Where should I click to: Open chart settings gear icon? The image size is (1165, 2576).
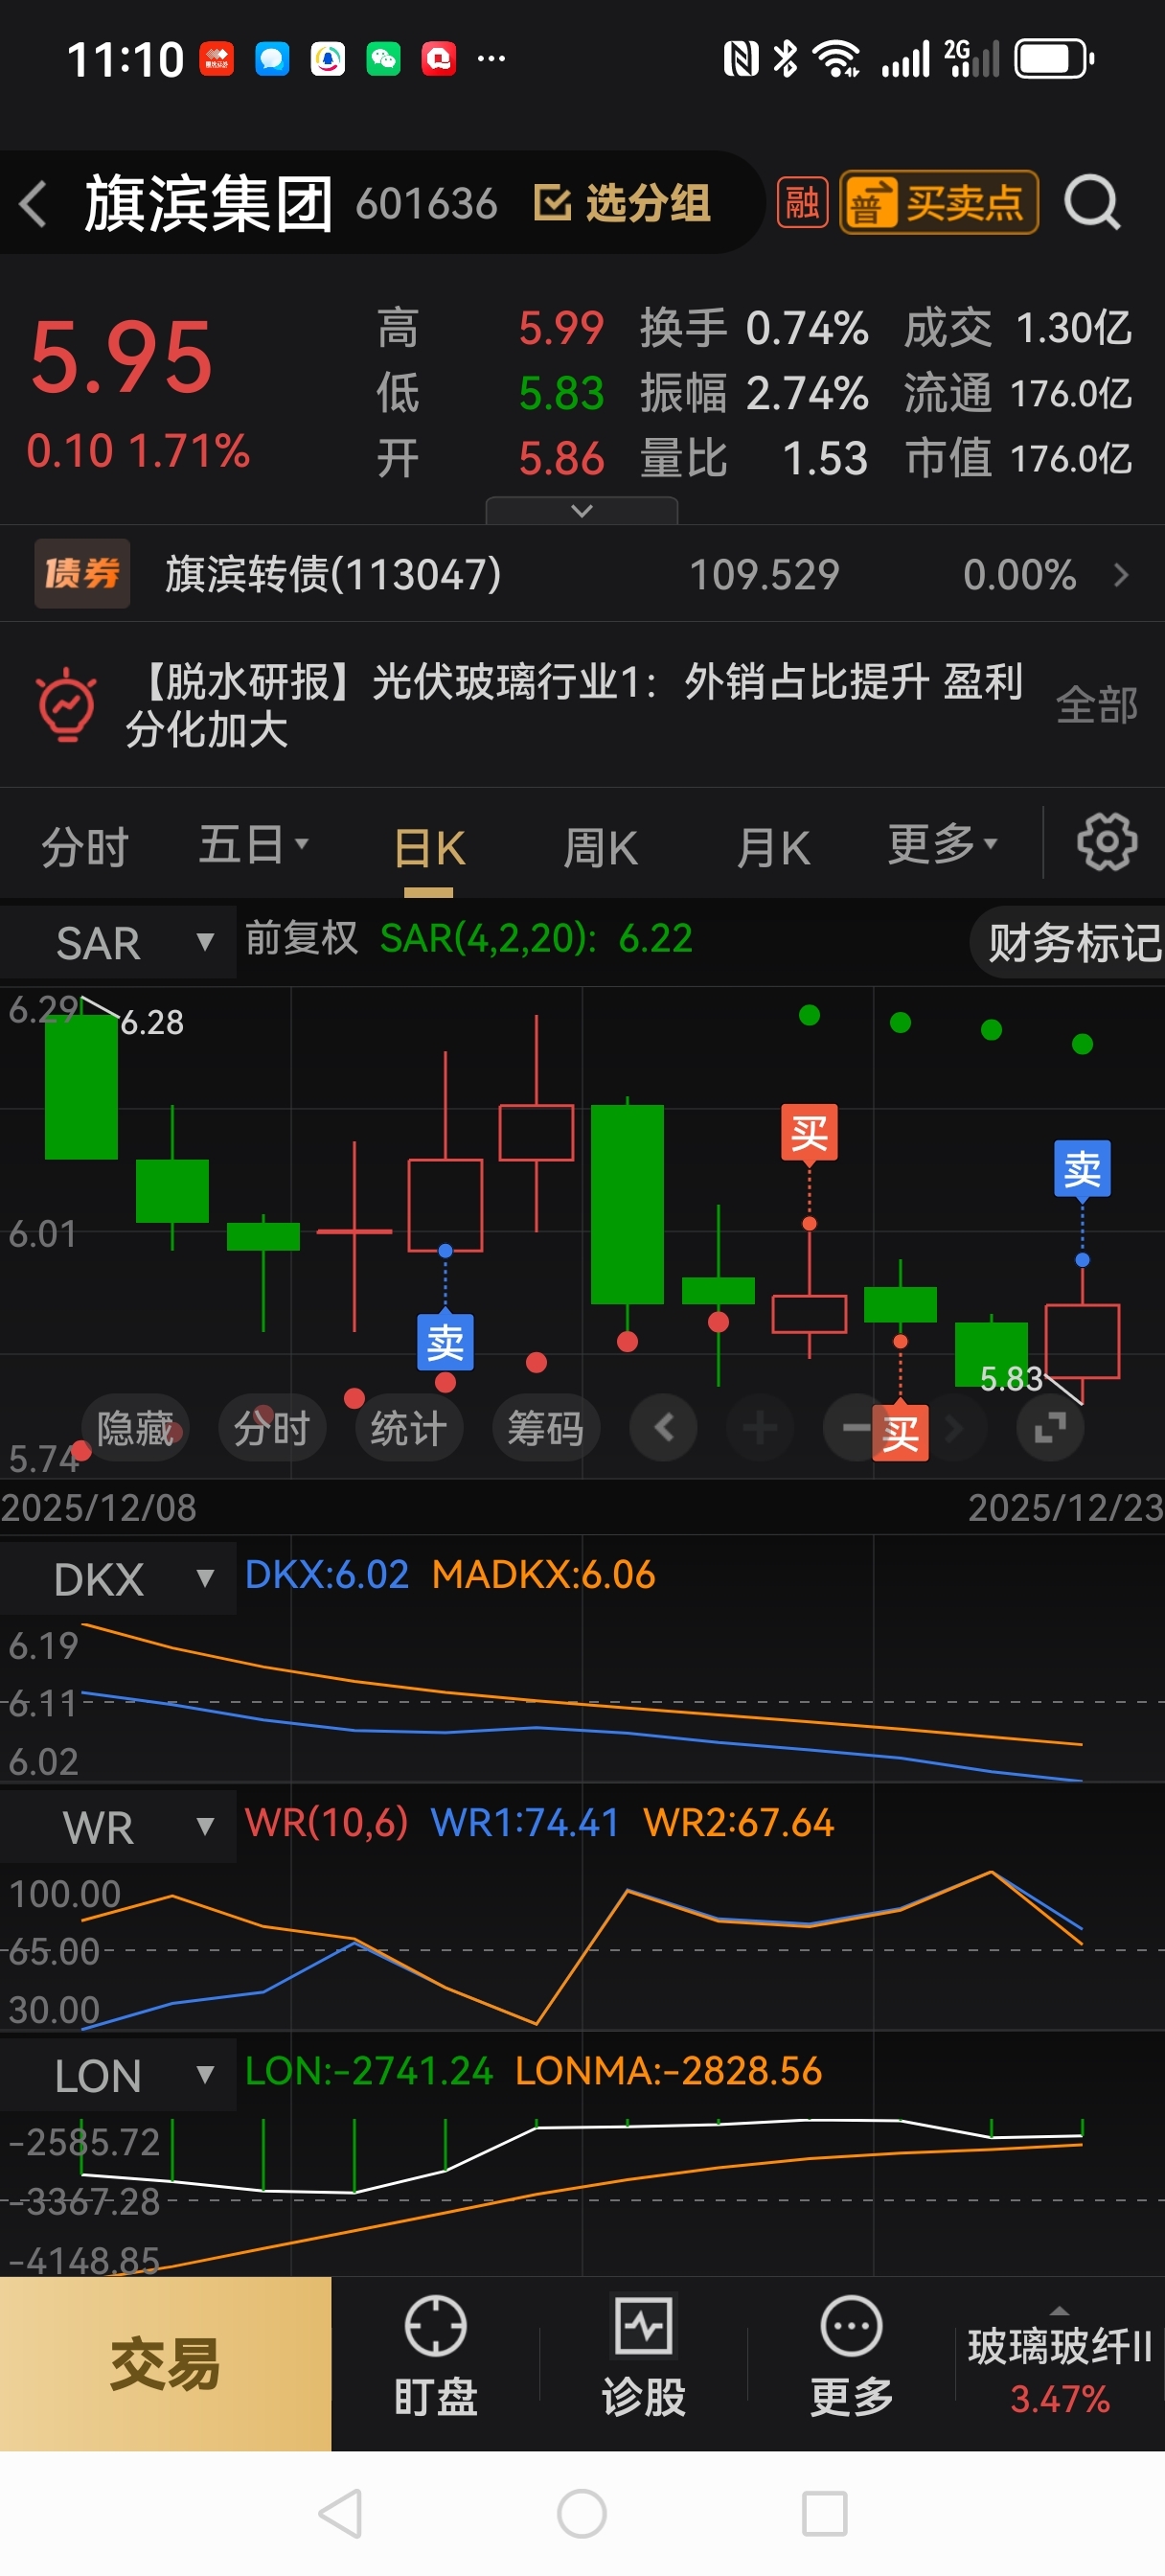1106,842
